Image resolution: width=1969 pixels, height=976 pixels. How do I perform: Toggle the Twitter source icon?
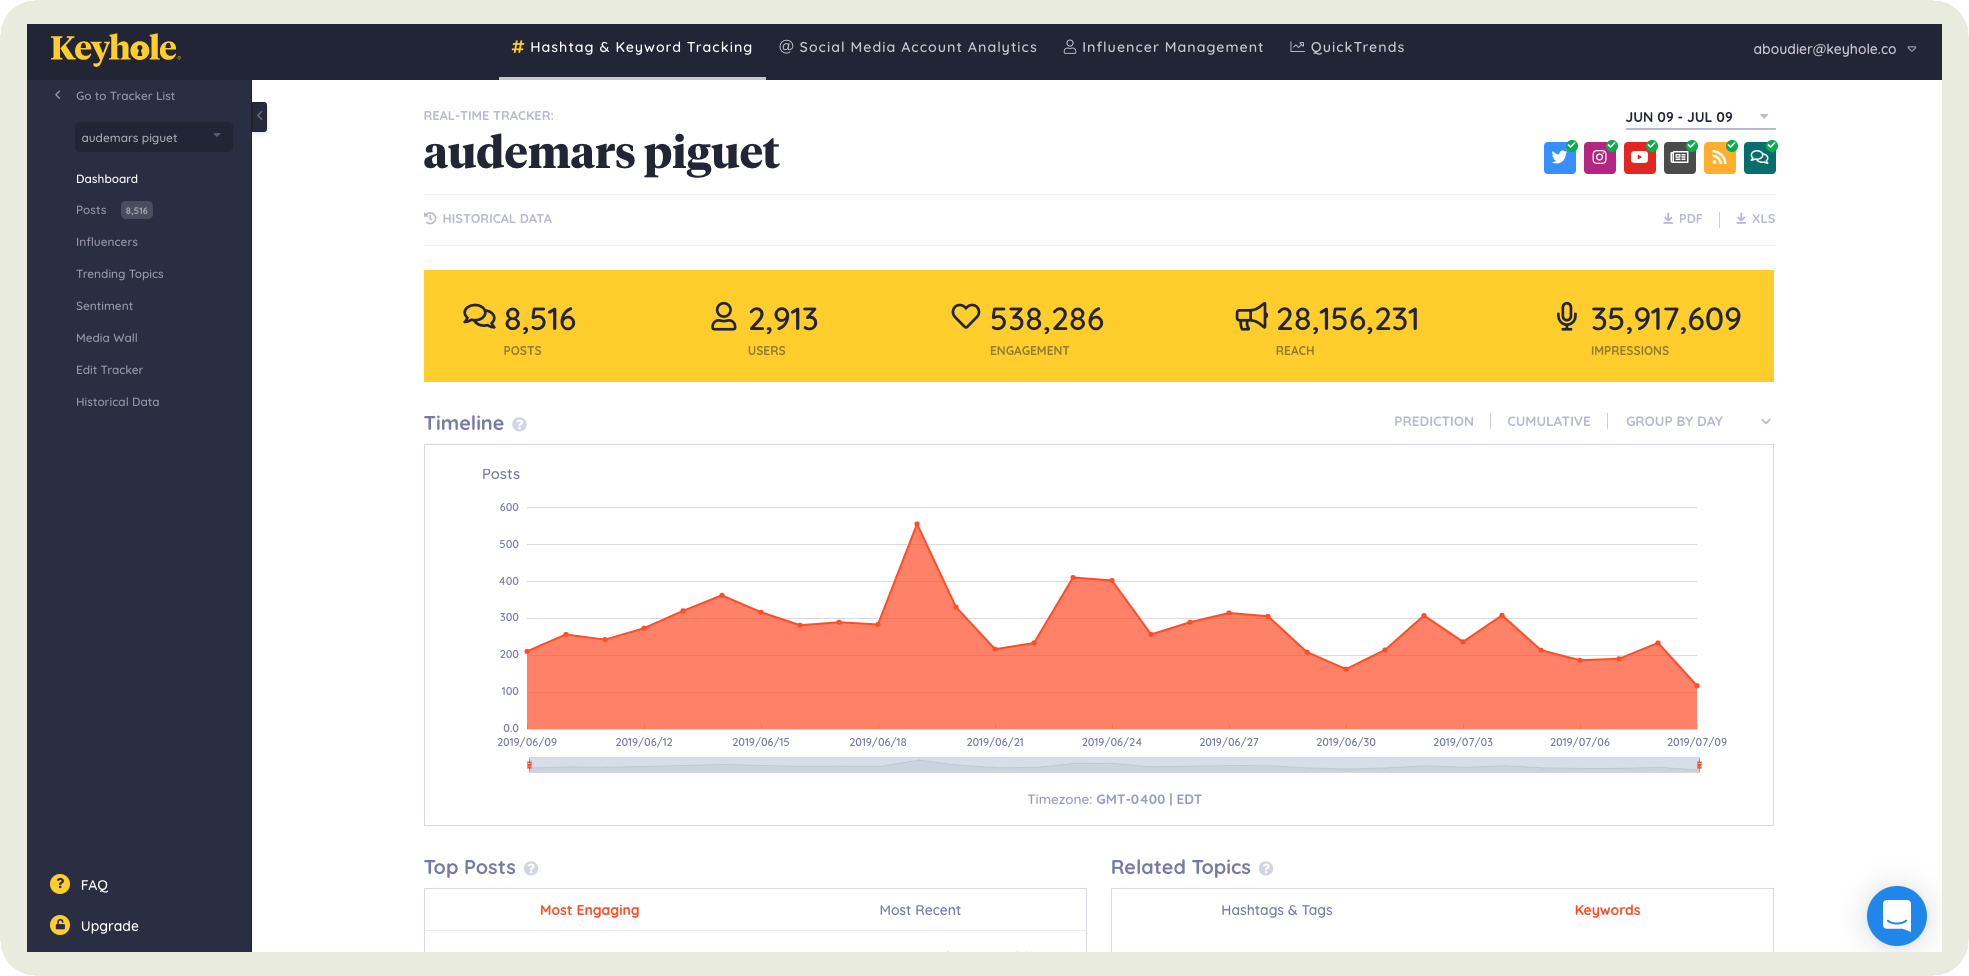coord(1559,158)
